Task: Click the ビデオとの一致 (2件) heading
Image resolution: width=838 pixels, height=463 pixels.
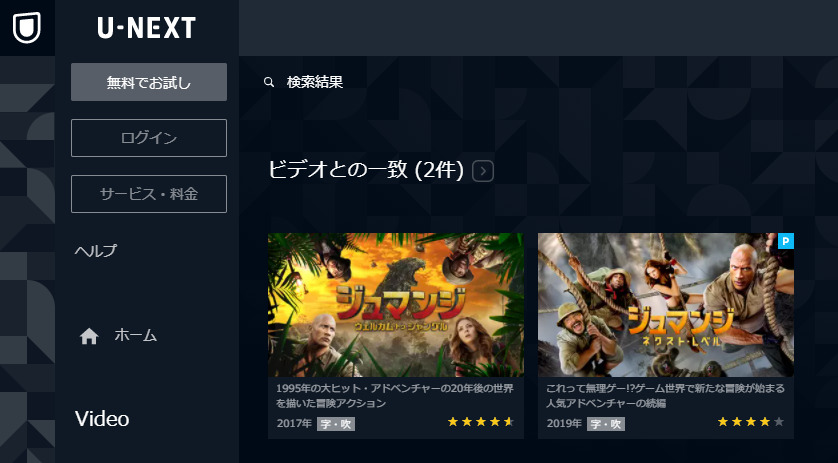Action: click(x=366, y=170)
